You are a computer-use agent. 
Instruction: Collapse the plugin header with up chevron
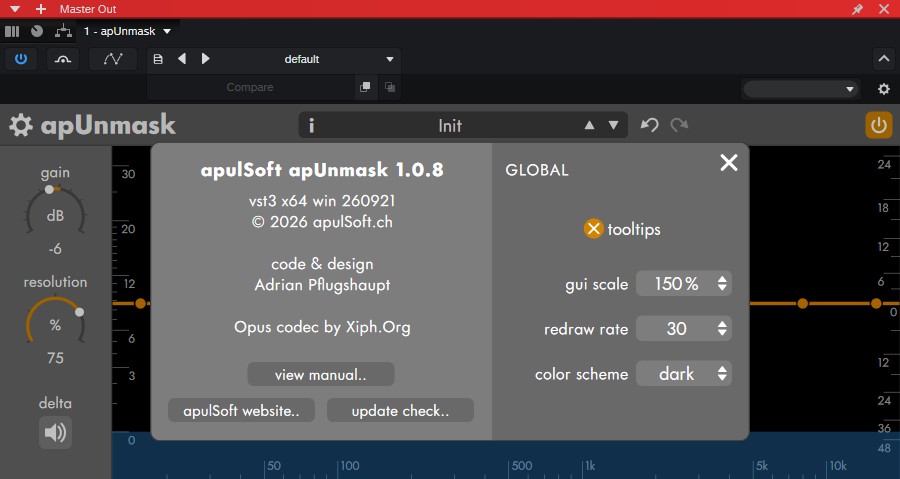click(884, 59)
